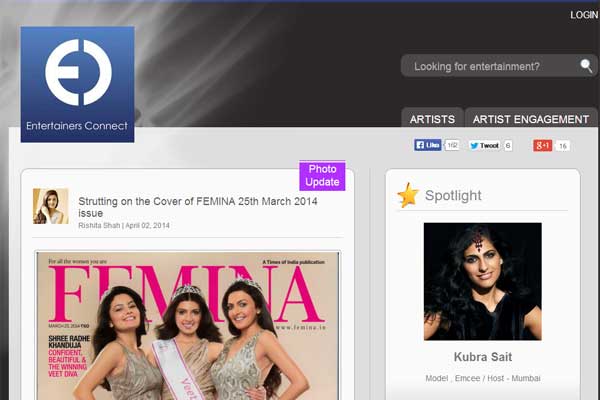Click the Google plus count 16

click(563, 145)
